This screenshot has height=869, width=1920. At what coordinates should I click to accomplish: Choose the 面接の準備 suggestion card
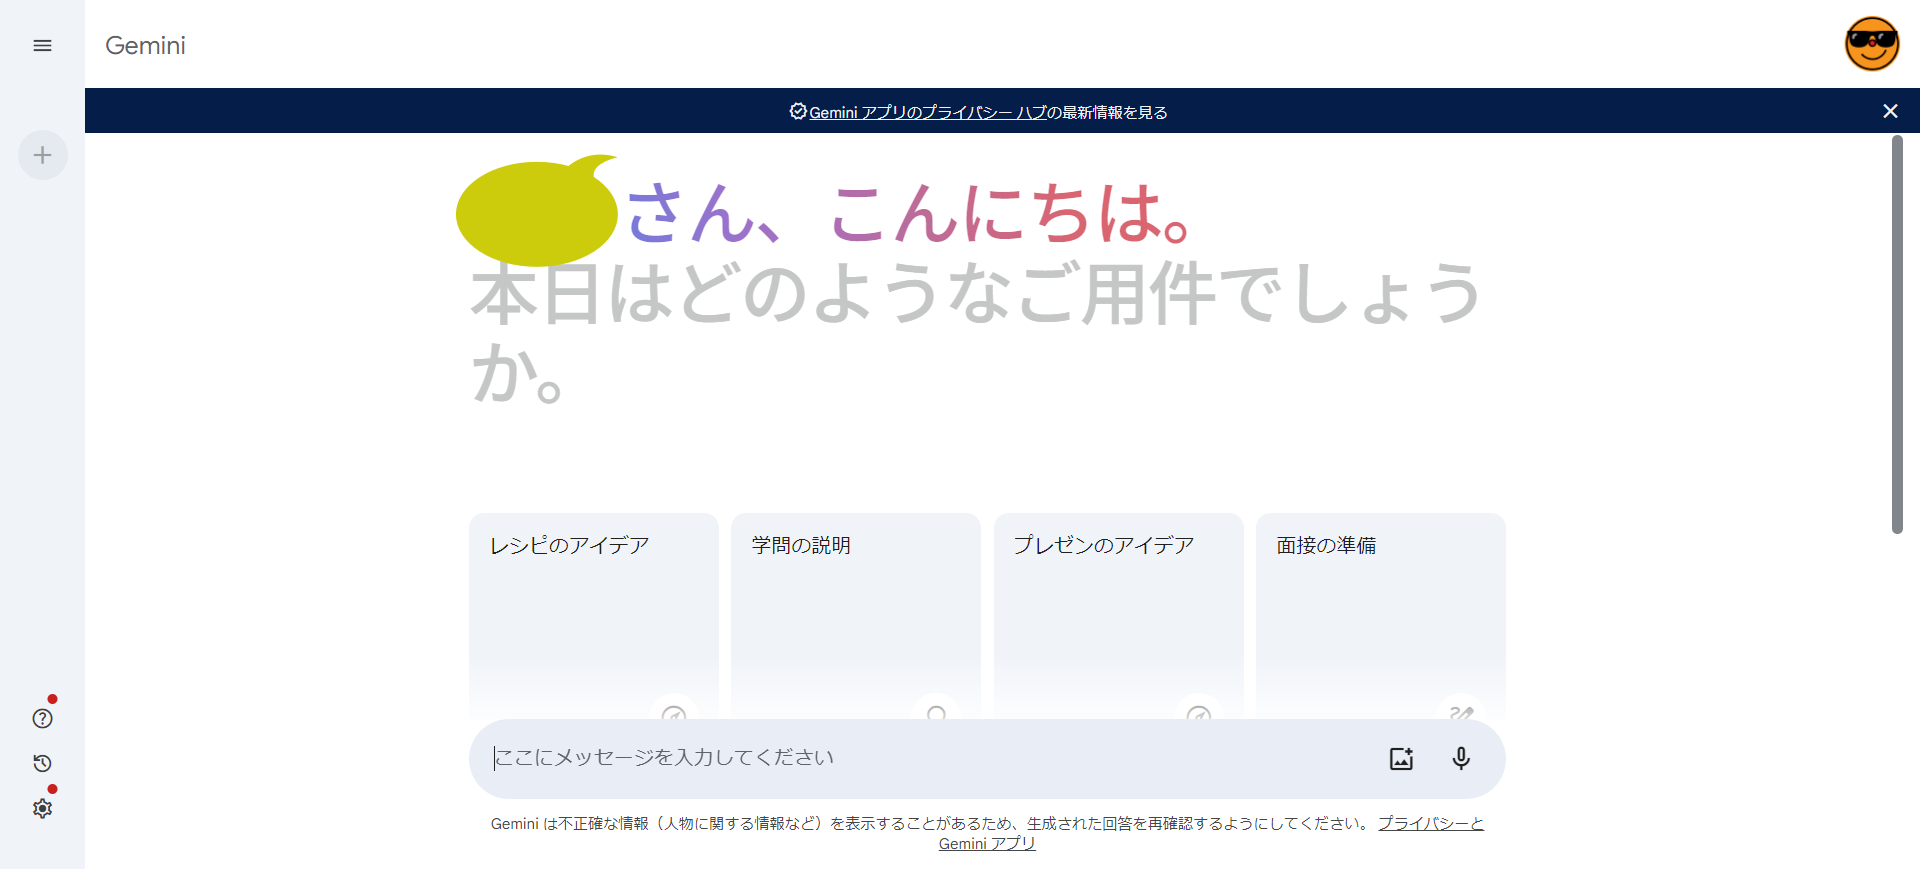[x=1381, y=616]
